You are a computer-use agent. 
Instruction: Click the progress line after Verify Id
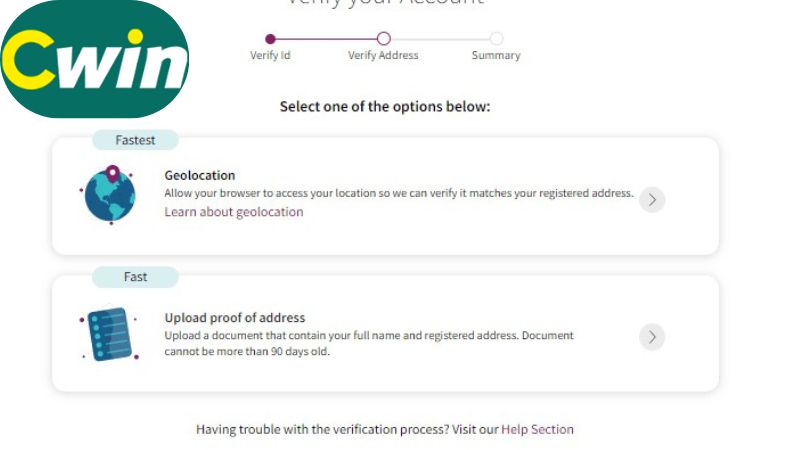pyautogui.click(x=326, y=39)
